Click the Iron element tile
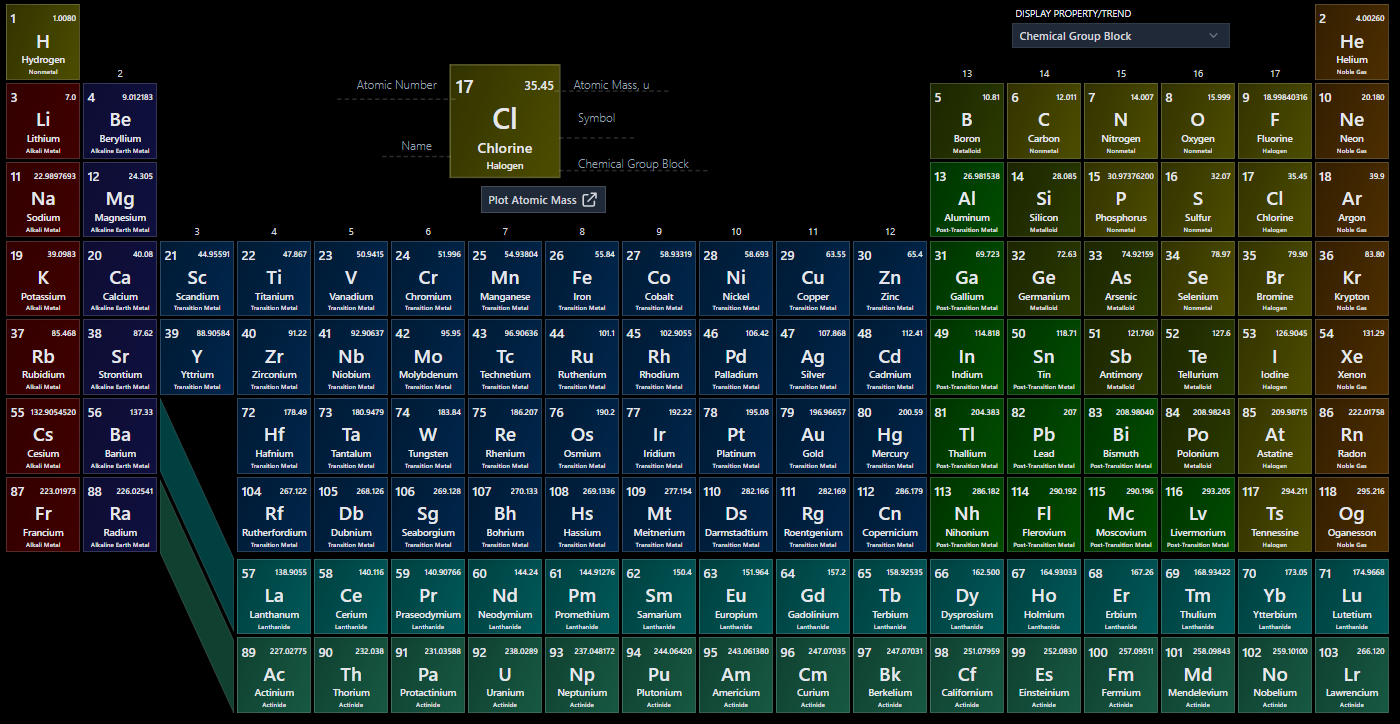This screenshot has height=724, width=1400. click(582, 279)
